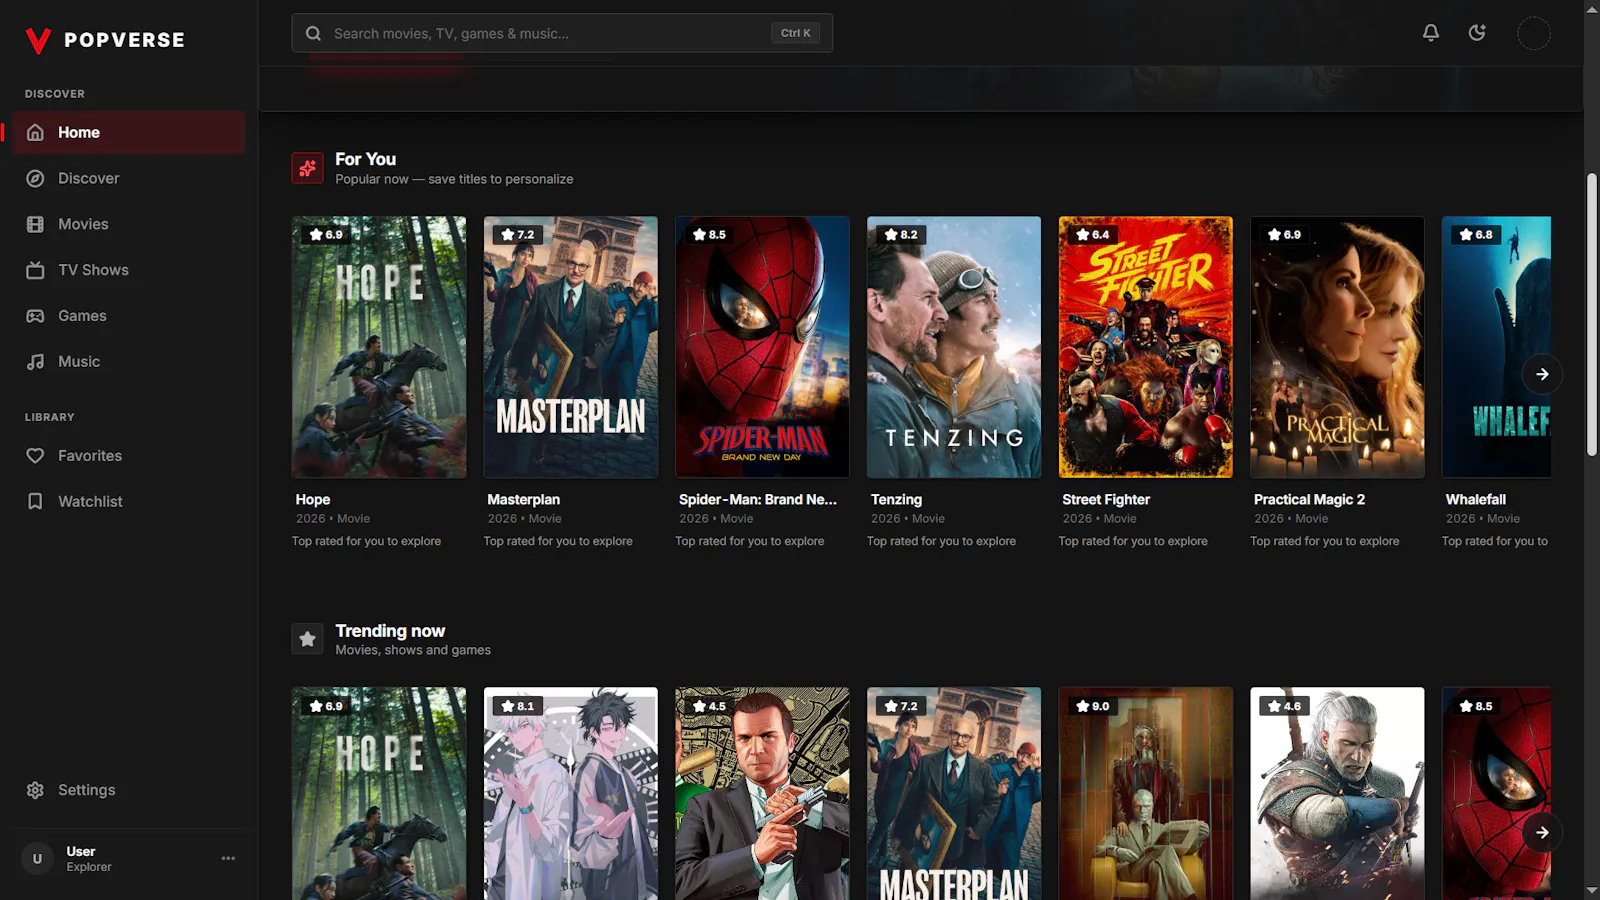Click the Practical Magic 2 title text

pyautogui.click(x=1309, y=499)
